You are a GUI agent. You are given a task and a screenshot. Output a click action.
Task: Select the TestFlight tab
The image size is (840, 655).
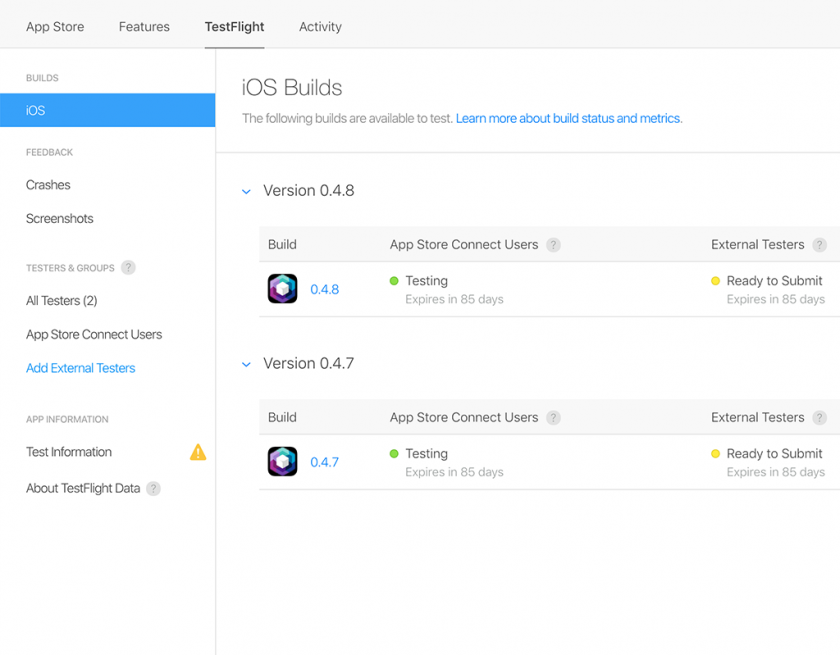pyautogui.click(x=235, y=27)
